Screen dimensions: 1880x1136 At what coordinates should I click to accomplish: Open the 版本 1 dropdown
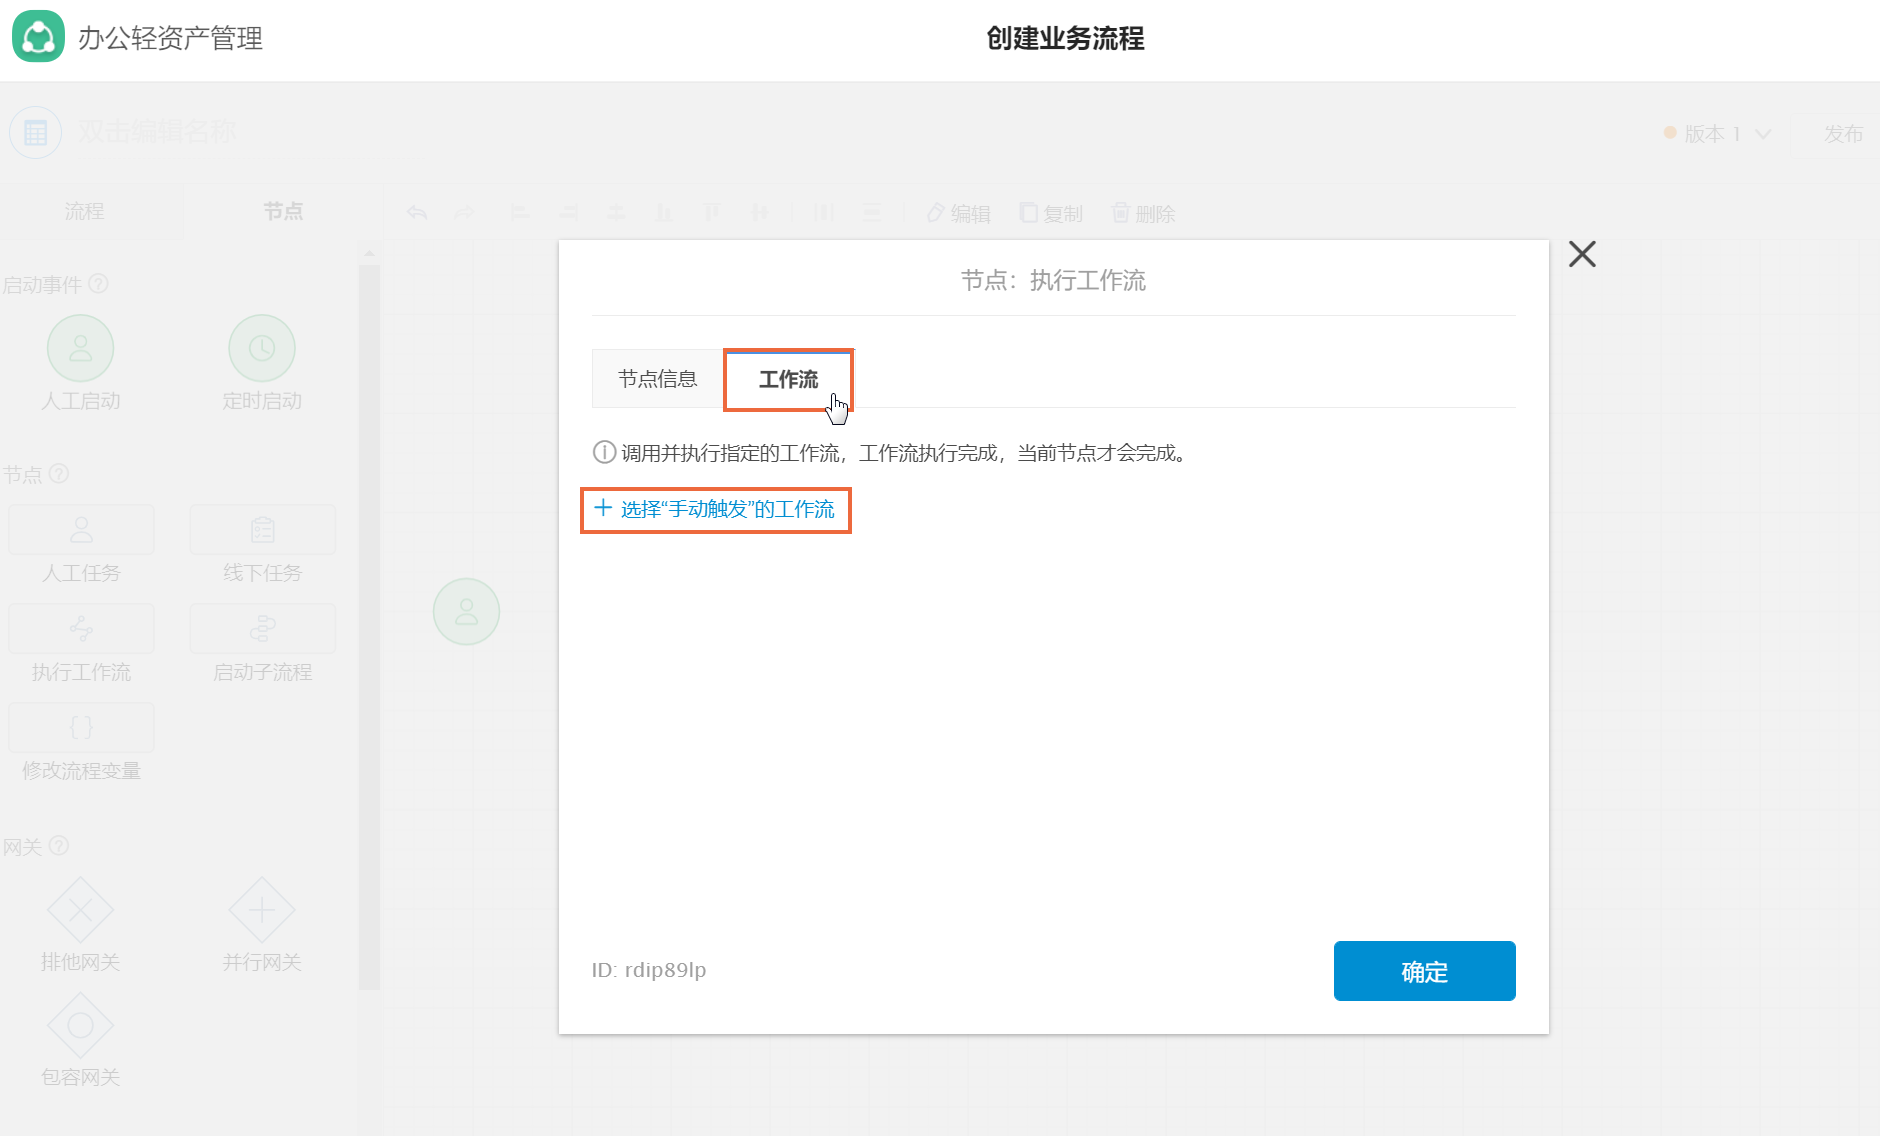[x=1718, y=134]
